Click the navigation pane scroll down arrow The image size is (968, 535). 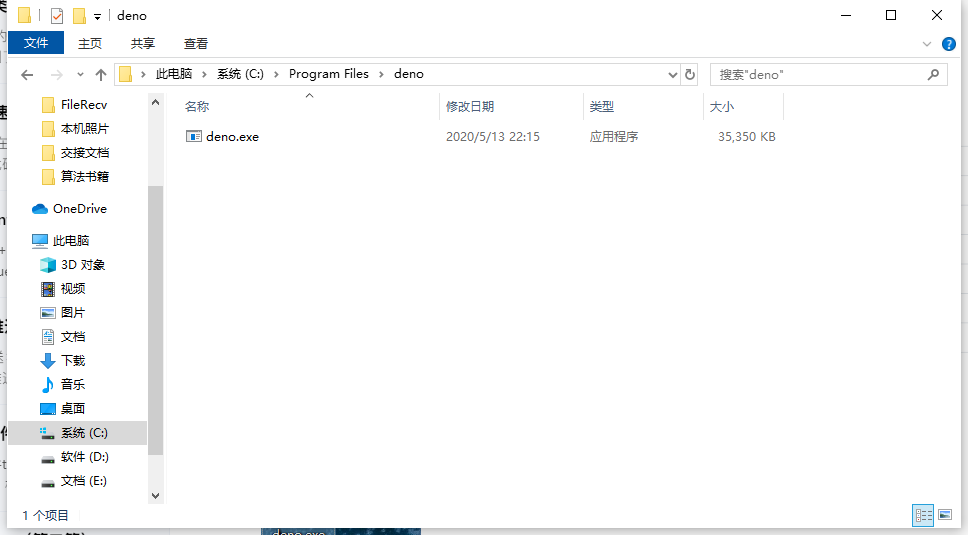pyautogui.click(x=156, y=496)
